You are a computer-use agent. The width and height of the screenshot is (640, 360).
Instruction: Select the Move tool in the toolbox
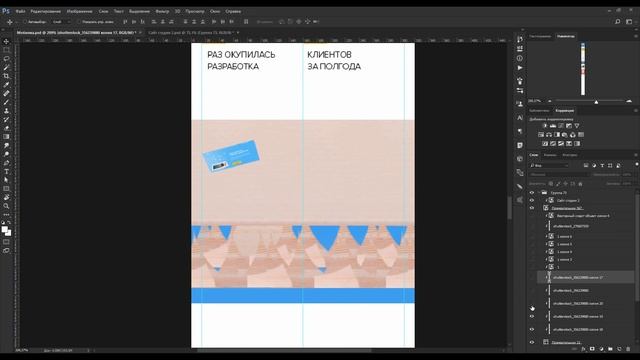pos(6,41)
